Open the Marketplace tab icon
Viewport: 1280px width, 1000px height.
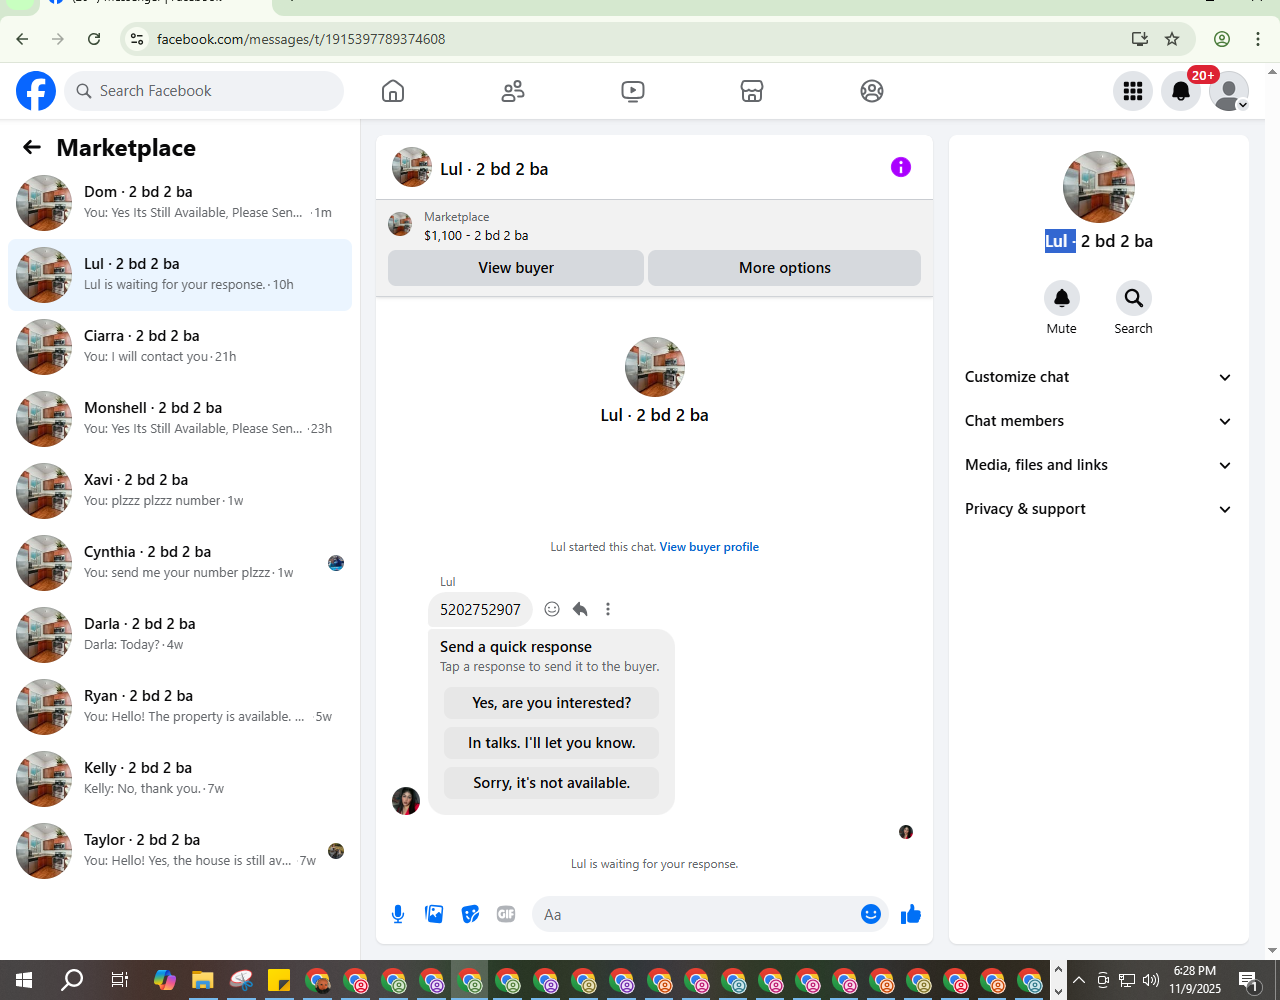click(x=752, y=91)
